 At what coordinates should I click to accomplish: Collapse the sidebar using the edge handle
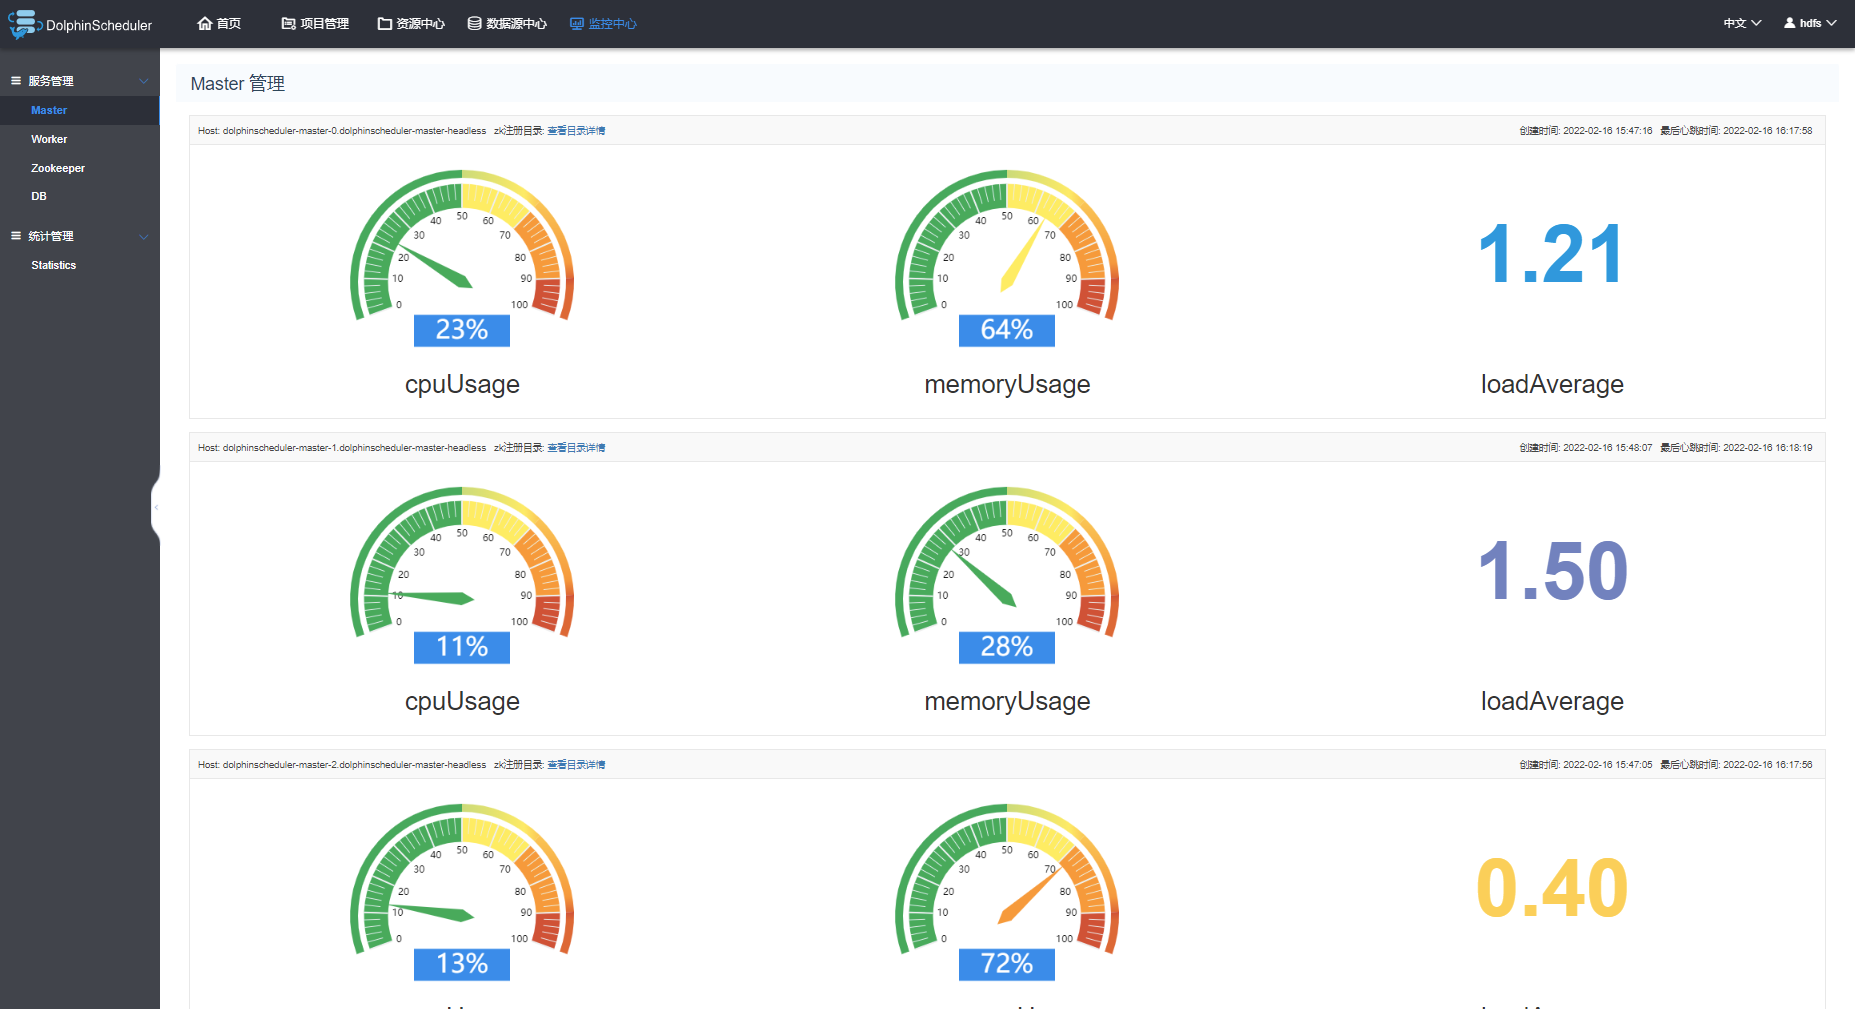tap(156, 507)
